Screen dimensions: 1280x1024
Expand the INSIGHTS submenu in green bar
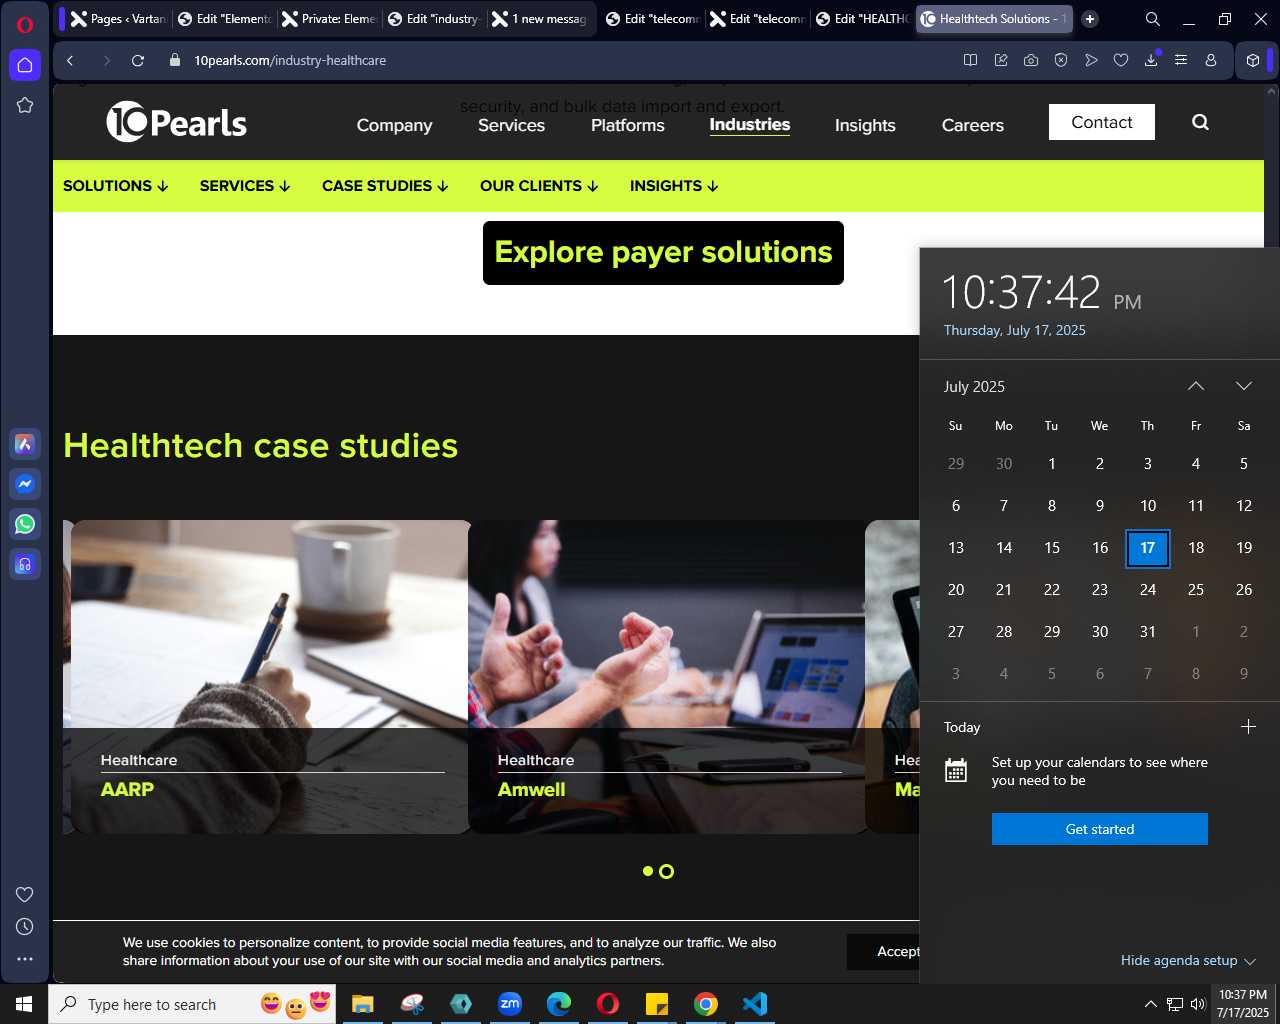[x=674, y=186]
